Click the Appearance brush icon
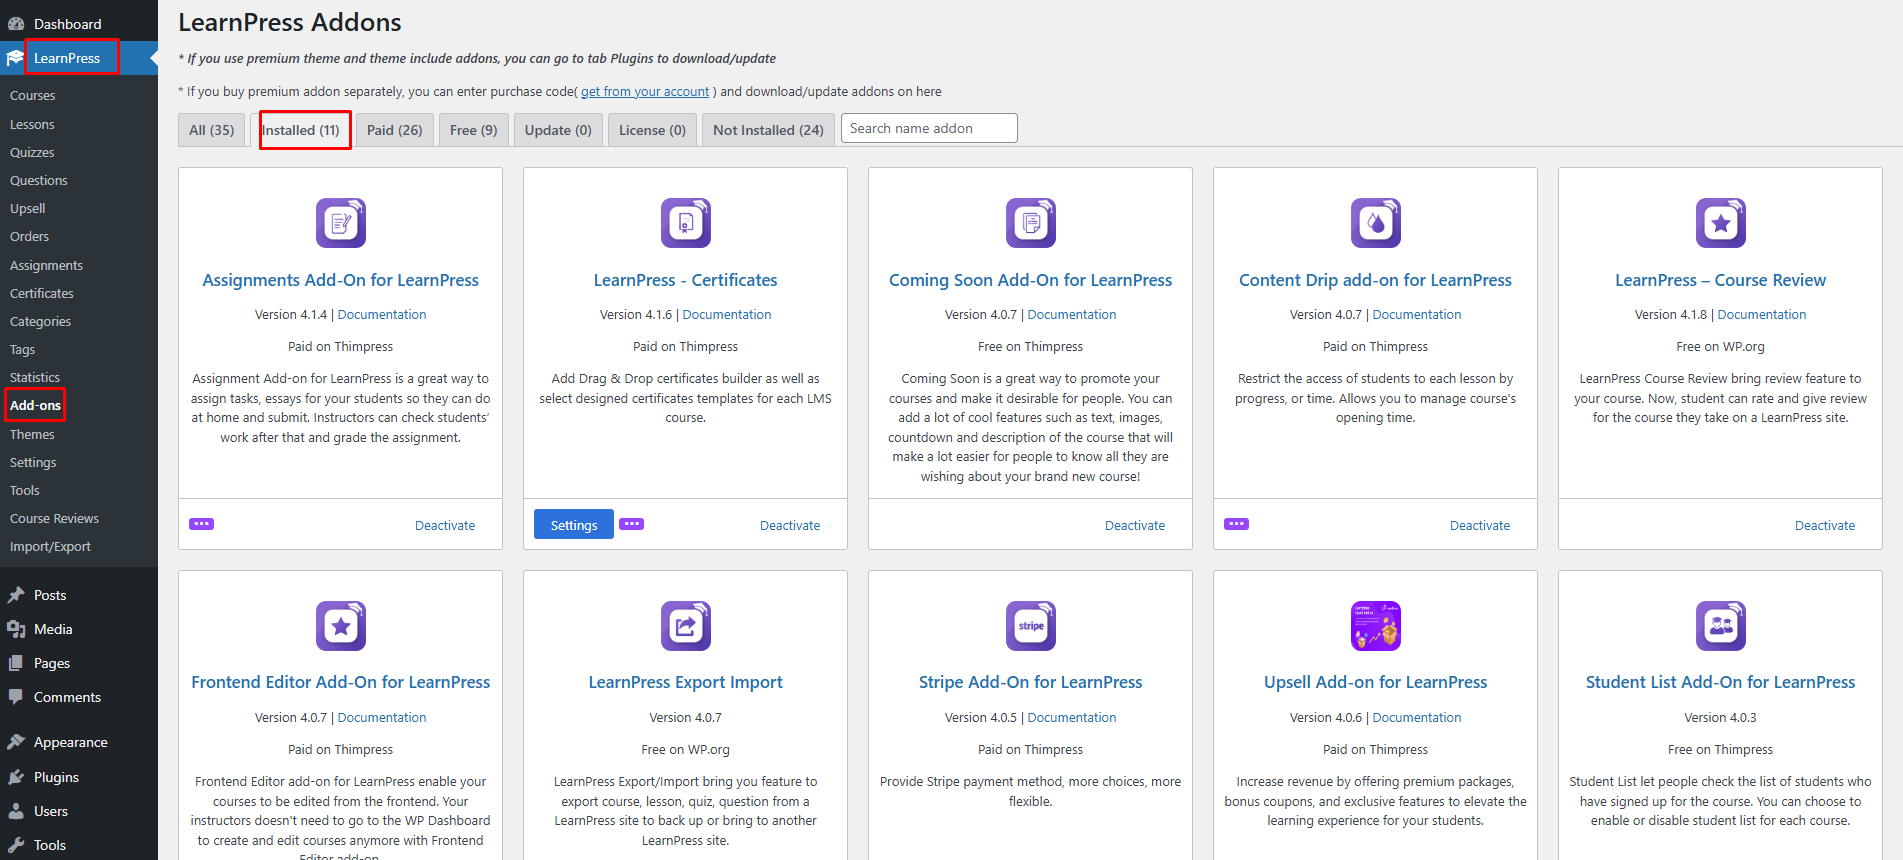 pos(16,742)
